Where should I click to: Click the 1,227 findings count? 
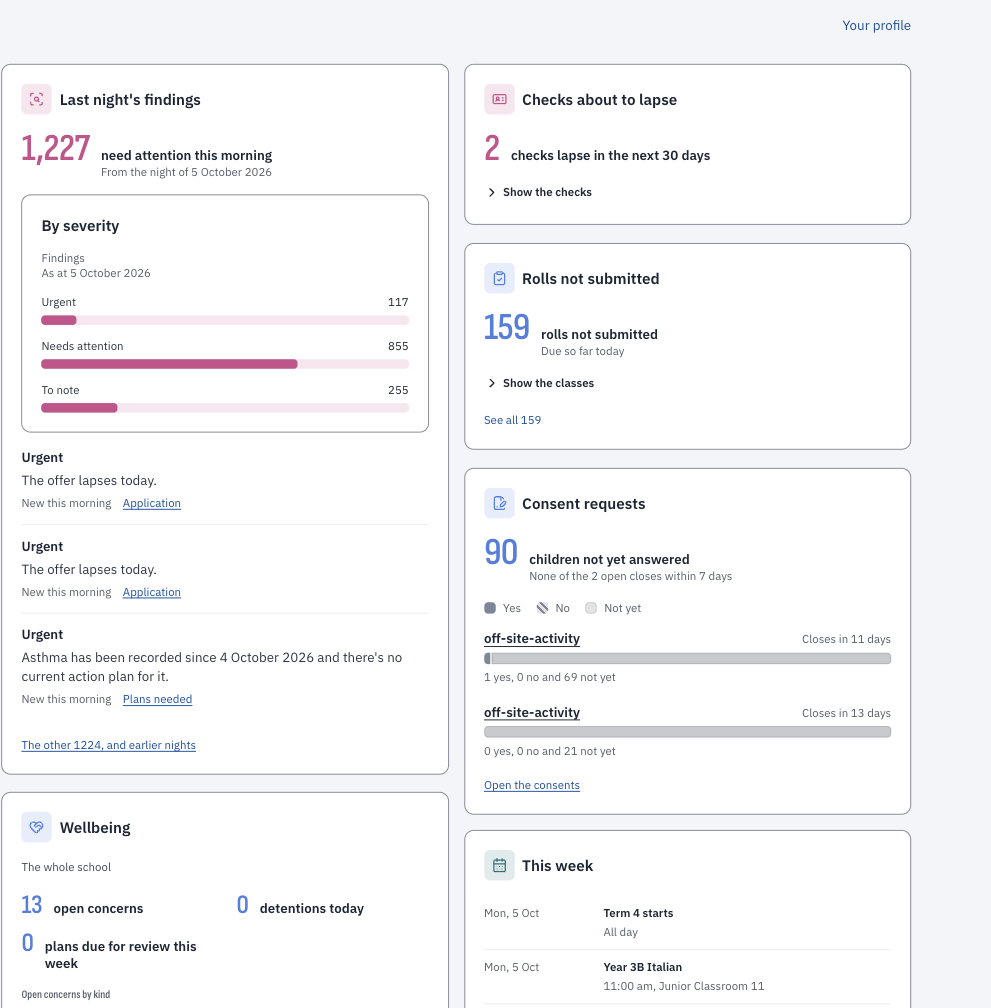pyautogui.click(x=56, y=148)
